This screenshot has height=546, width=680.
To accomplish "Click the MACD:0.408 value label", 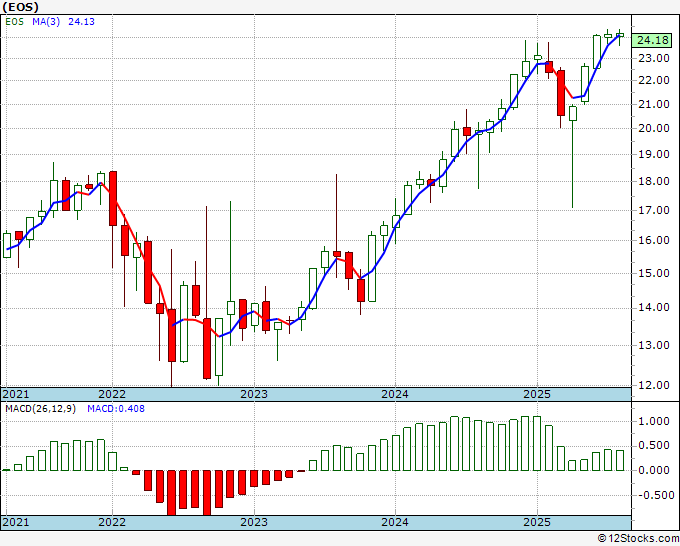I will 116,409.
